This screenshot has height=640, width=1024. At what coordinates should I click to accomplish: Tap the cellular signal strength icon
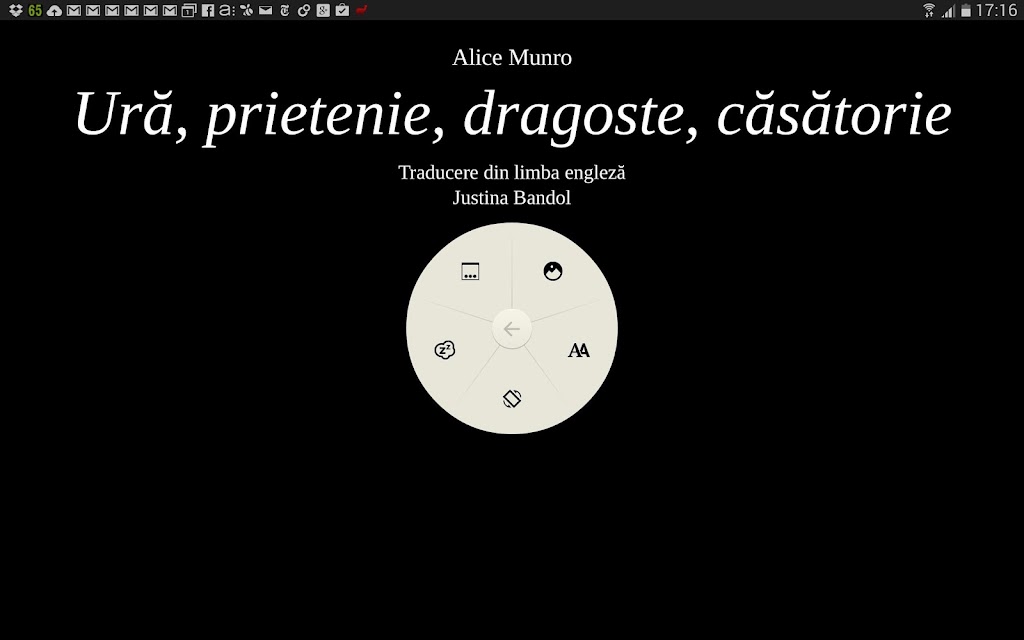pos(948,10)
